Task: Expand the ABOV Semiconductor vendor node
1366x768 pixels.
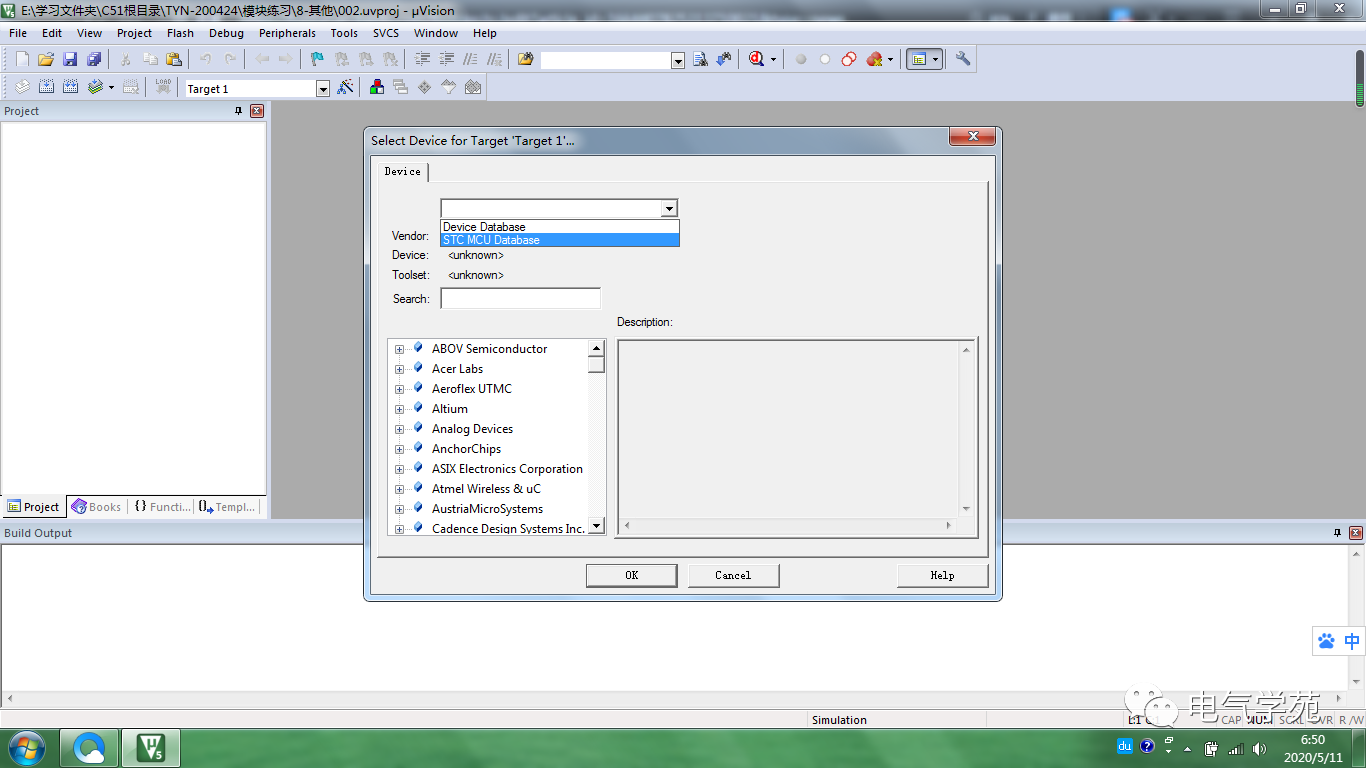Action: coord(399,349)
